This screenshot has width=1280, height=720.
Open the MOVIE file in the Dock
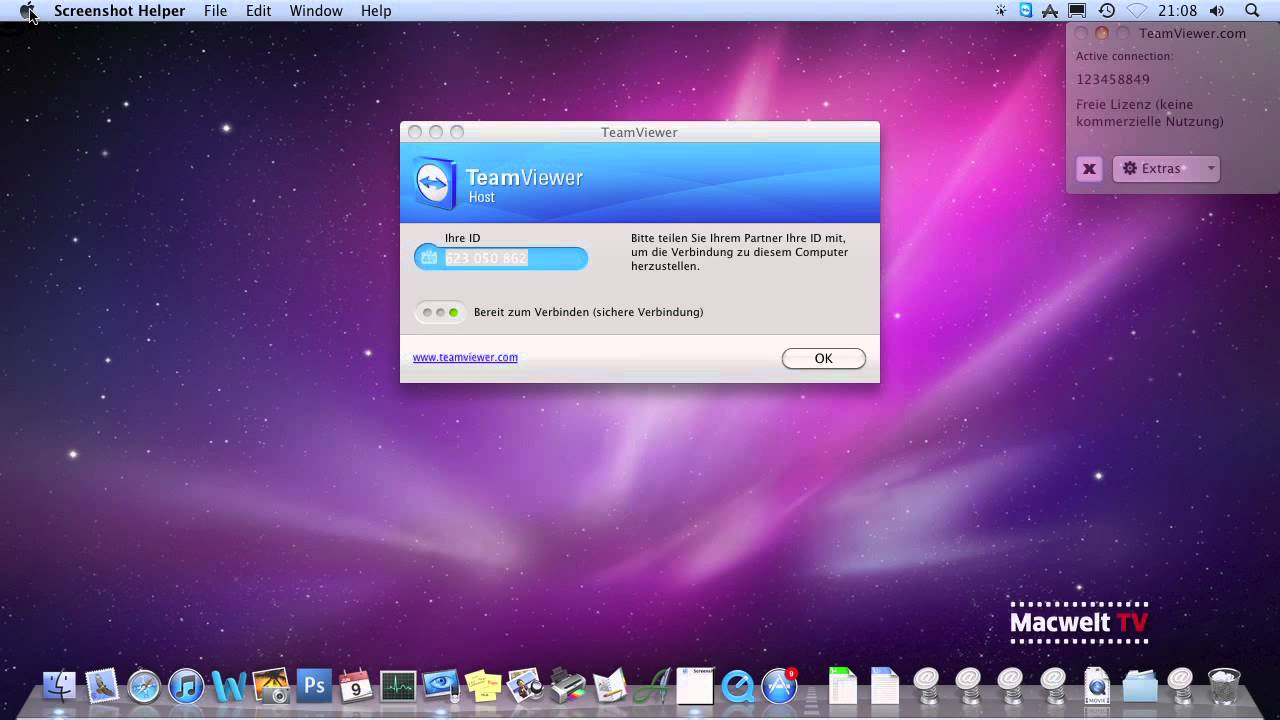(1096, 686)
